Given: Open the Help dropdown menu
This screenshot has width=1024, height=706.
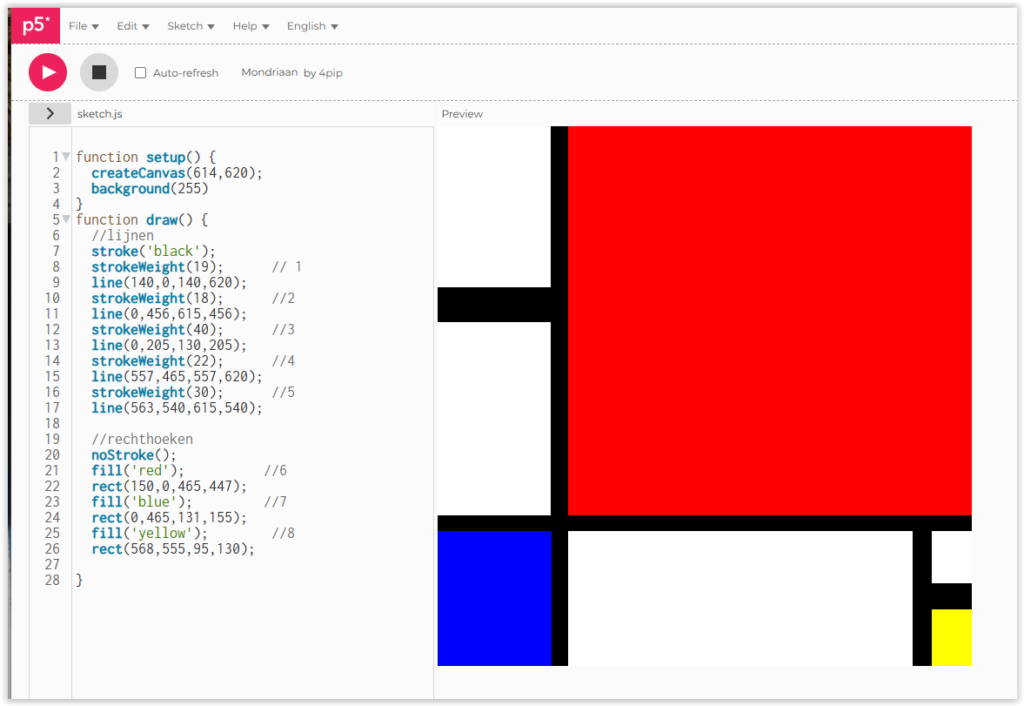Looking at the screenshot, I should [250, 26].
